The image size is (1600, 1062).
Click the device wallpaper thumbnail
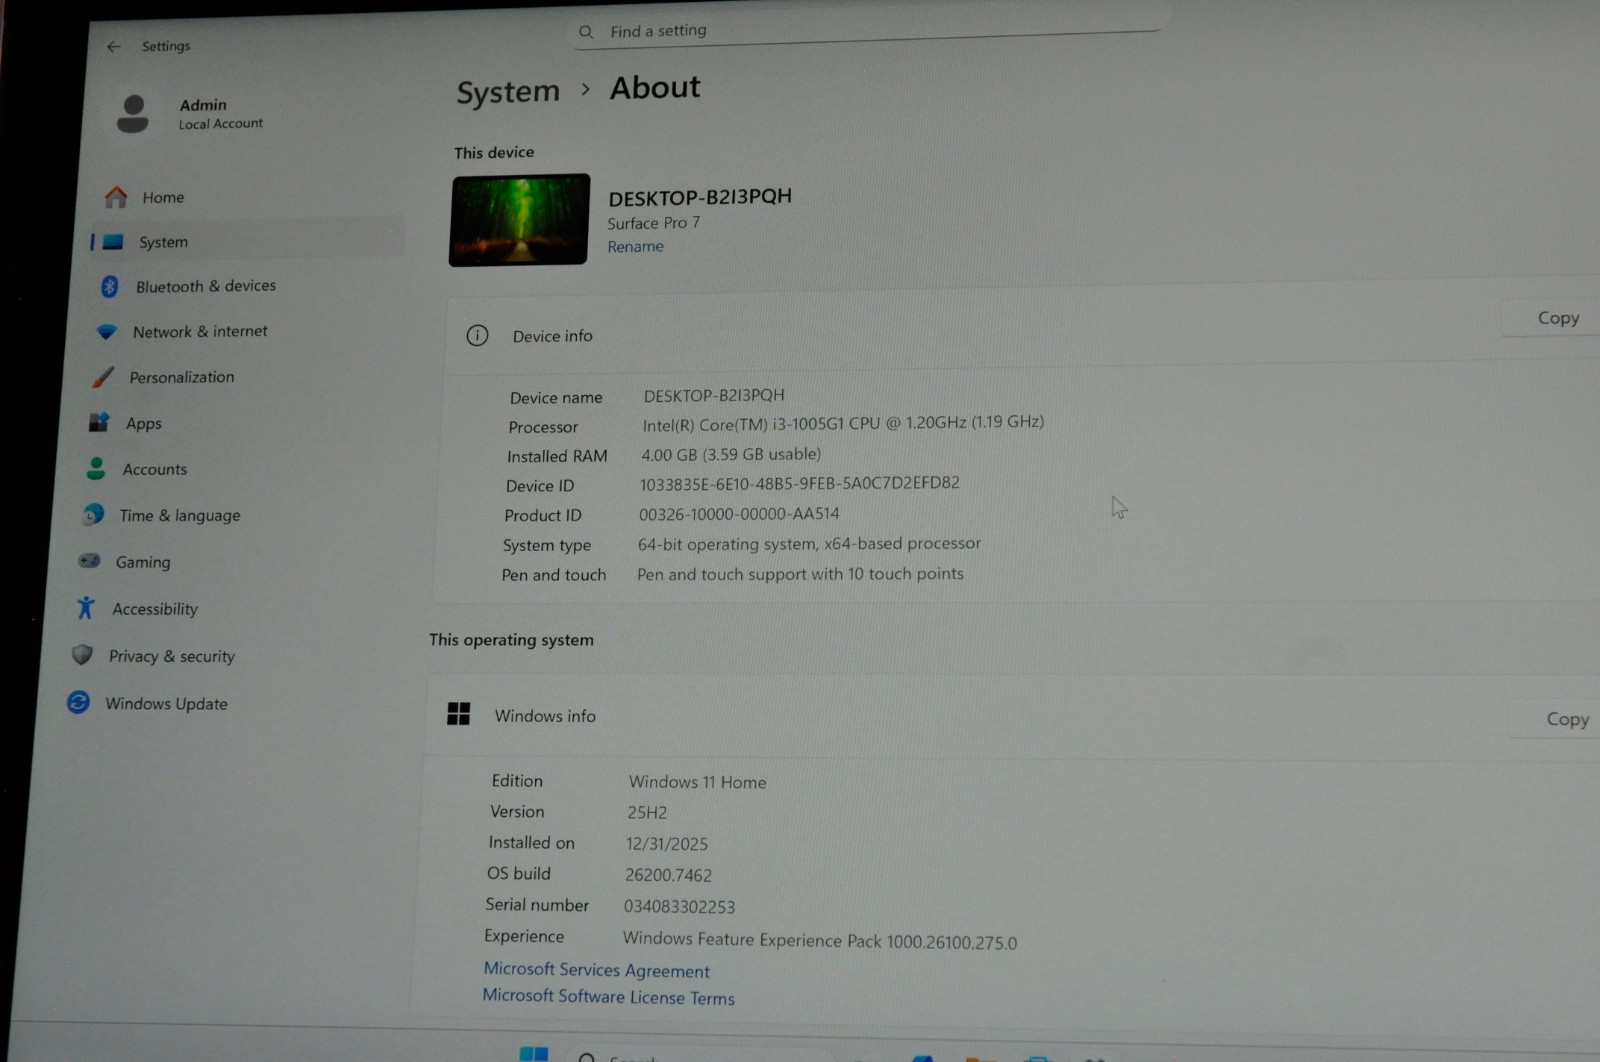[520, 220]
